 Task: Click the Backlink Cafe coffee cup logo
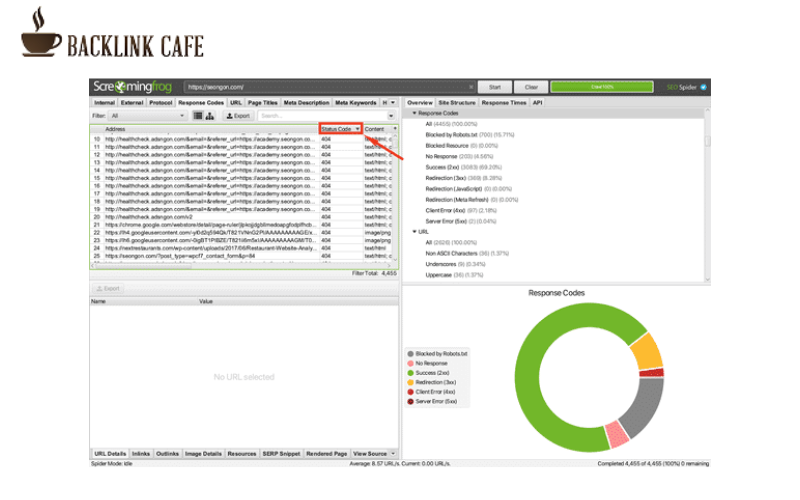coord(41,32)
